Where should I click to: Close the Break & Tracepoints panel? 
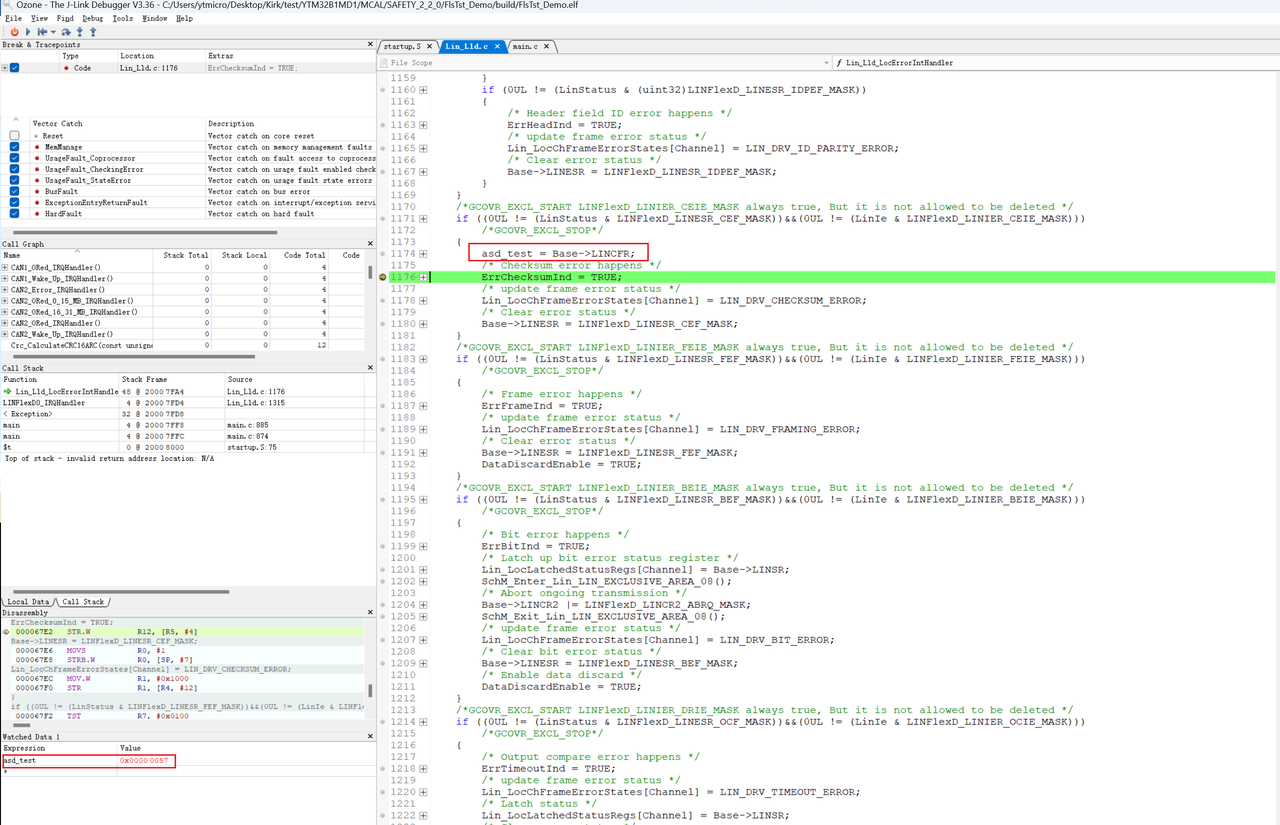(x=370, y=44)
